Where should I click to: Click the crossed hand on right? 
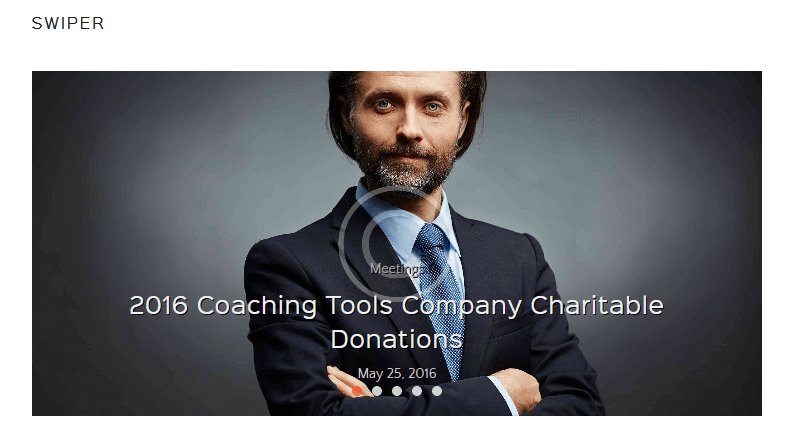click(x=517, y=389)
